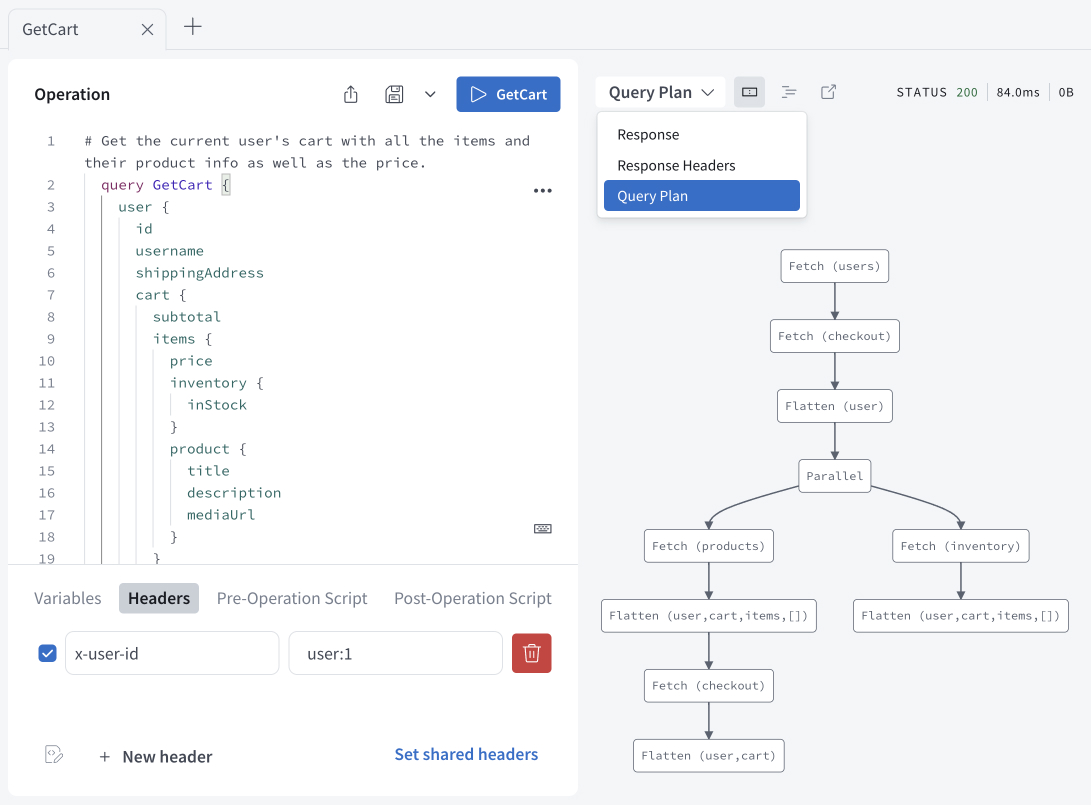Delete the x-user-id header
Viewport: 1091px width, 805px height.
coord(532,653)
